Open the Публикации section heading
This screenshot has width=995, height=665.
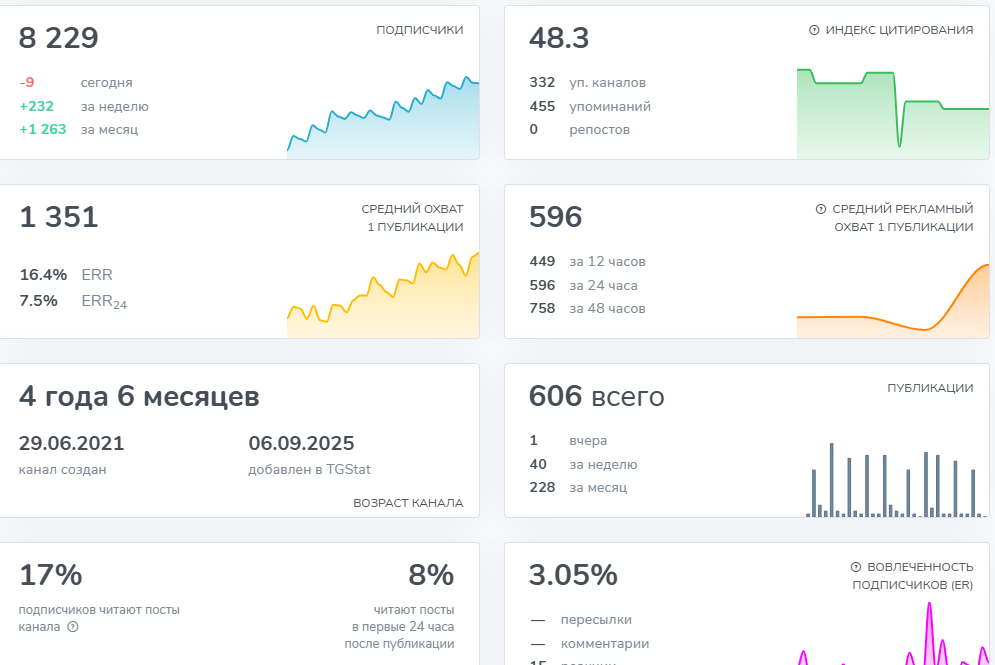[x=930, y=388]
